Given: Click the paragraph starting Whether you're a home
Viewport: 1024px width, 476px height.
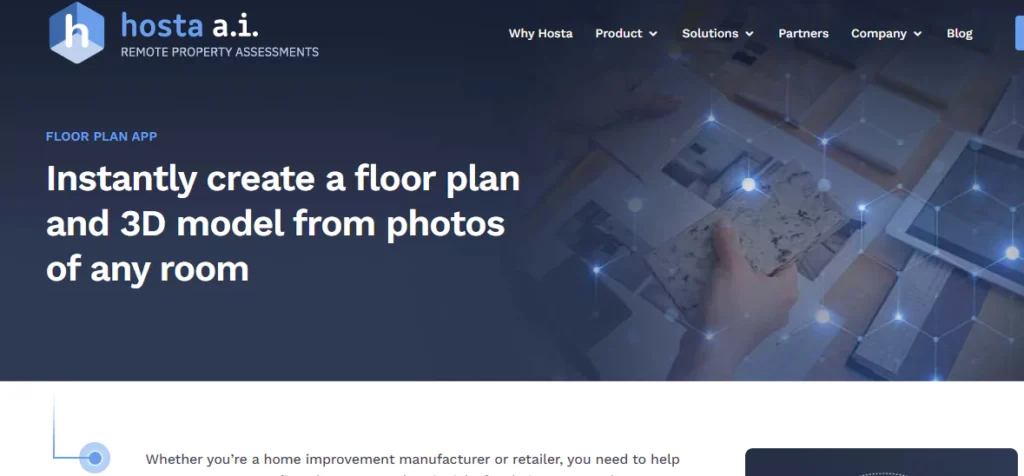Looking at the screenshot, I should (x=413, y=466).
